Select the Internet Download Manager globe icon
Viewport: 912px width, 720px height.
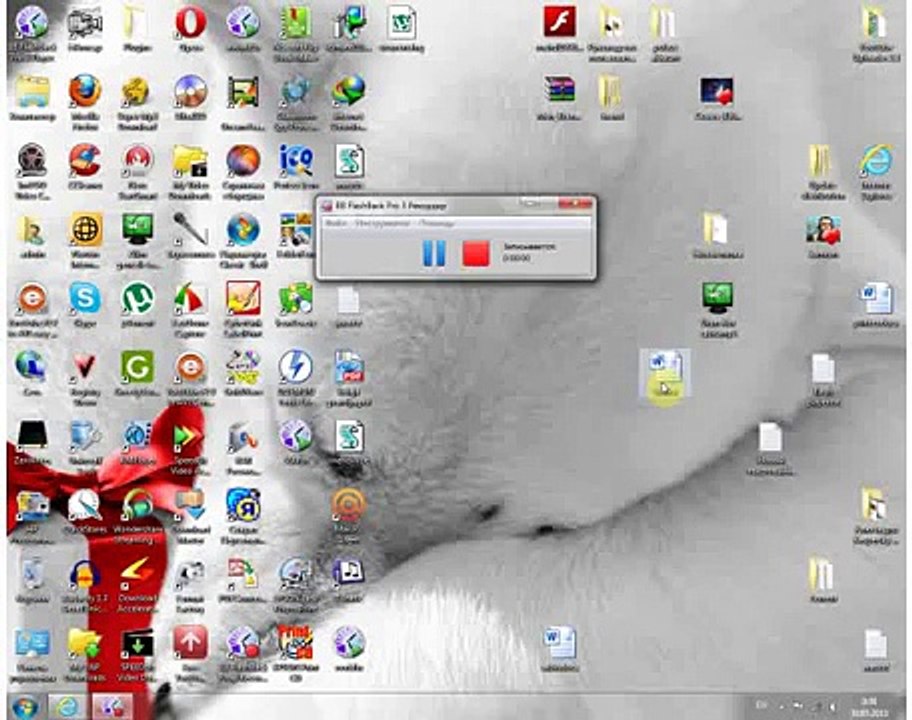tap(348, 91)
